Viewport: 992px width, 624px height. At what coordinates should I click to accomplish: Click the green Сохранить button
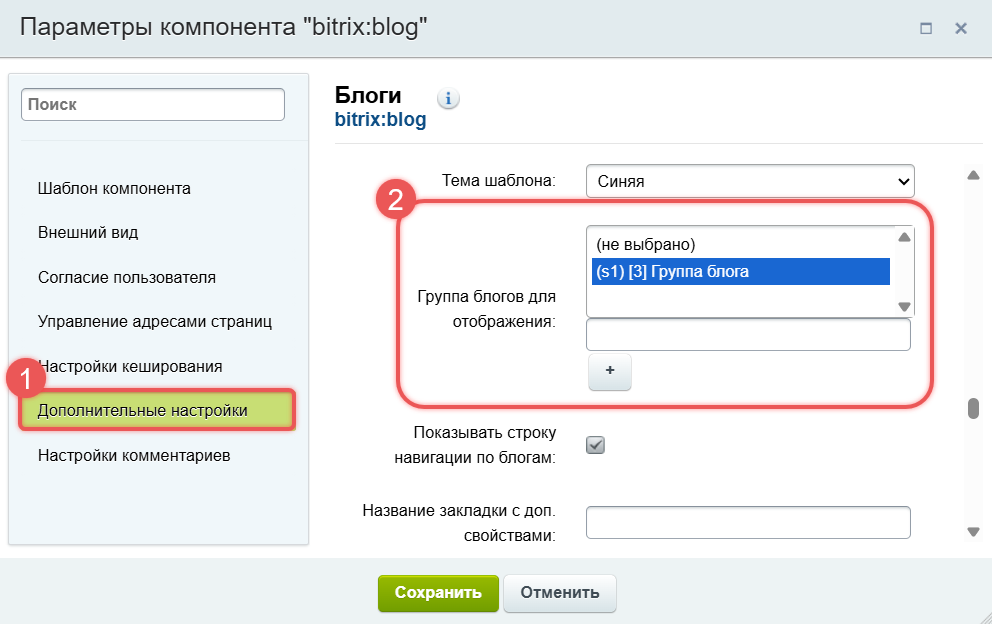[x=438, y=593]
